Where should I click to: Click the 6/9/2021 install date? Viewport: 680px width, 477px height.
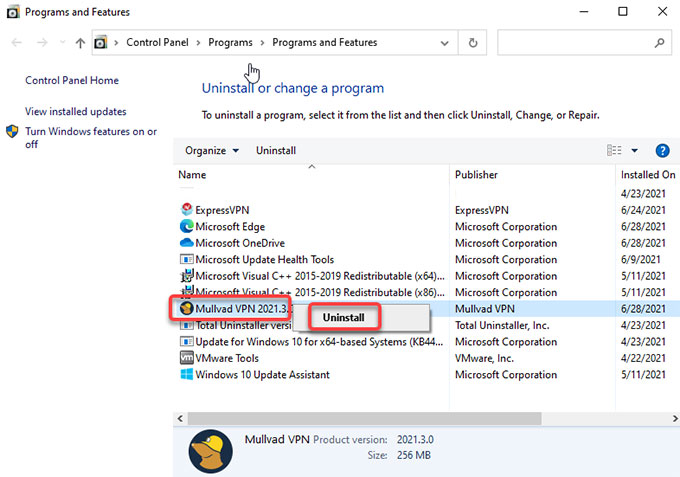click(x=640, y=259)
